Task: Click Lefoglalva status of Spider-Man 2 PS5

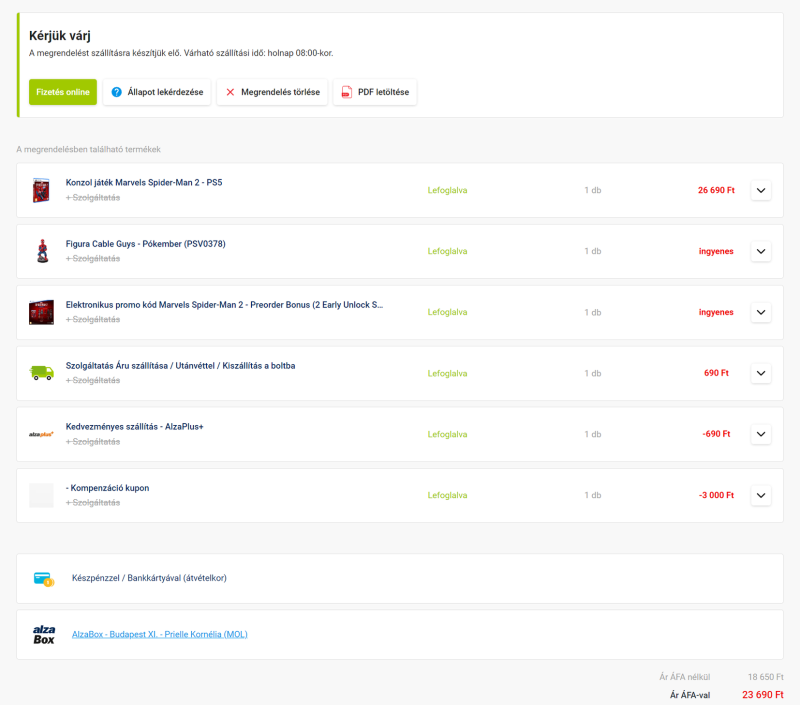Action: coord(447,190)
